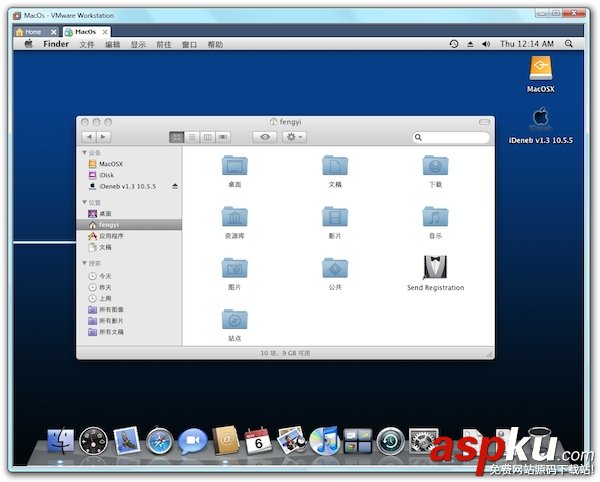This screenshot has height=482, width=600.
Task: Click the Finder search field
Action: (451, 137)
